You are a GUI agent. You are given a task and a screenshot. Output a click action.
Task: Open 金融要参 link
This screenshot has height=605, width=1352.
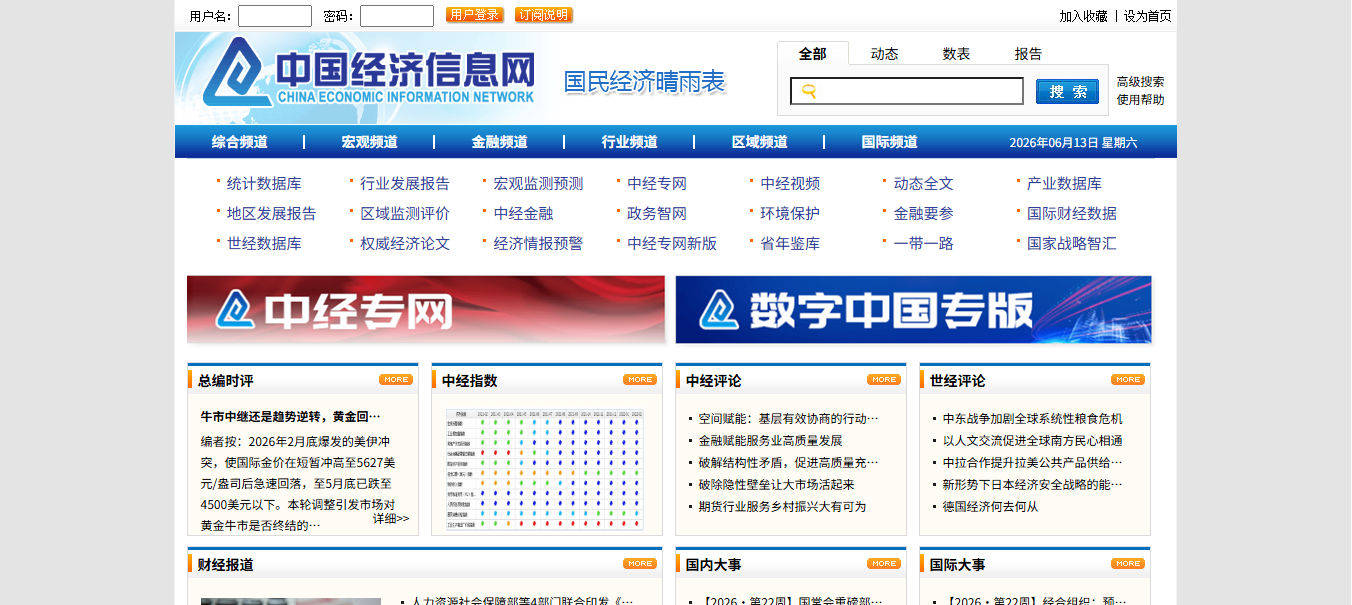pos(924,214)
